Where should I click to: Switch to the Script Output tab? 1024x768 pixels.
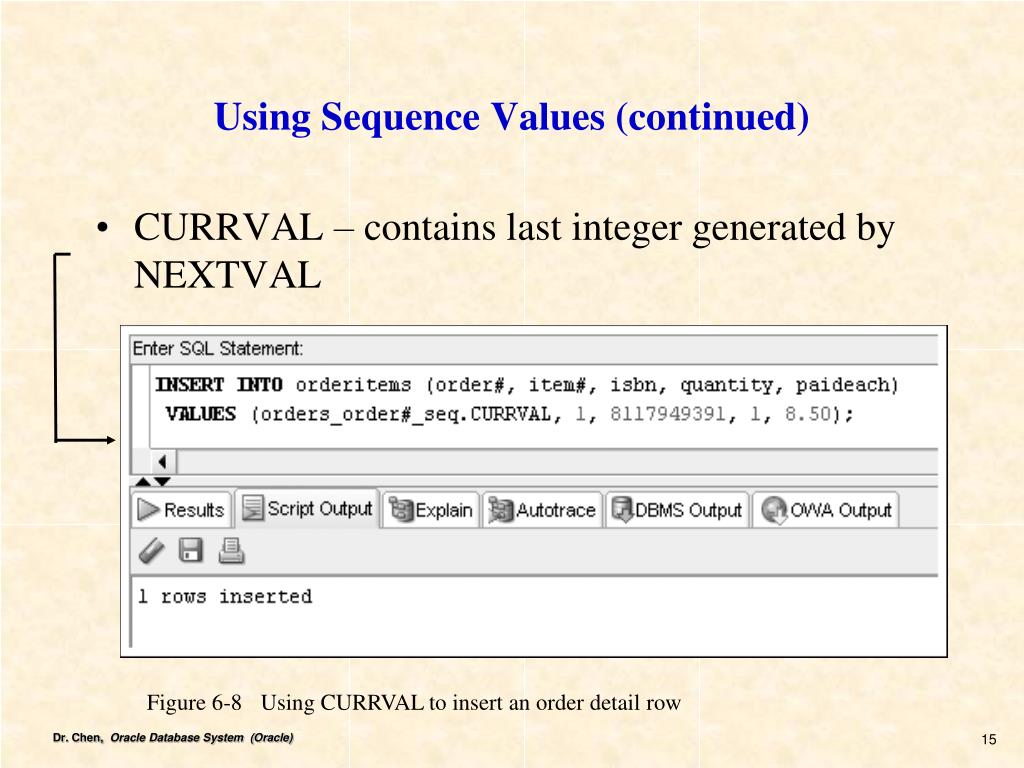(x=307, y=508)
